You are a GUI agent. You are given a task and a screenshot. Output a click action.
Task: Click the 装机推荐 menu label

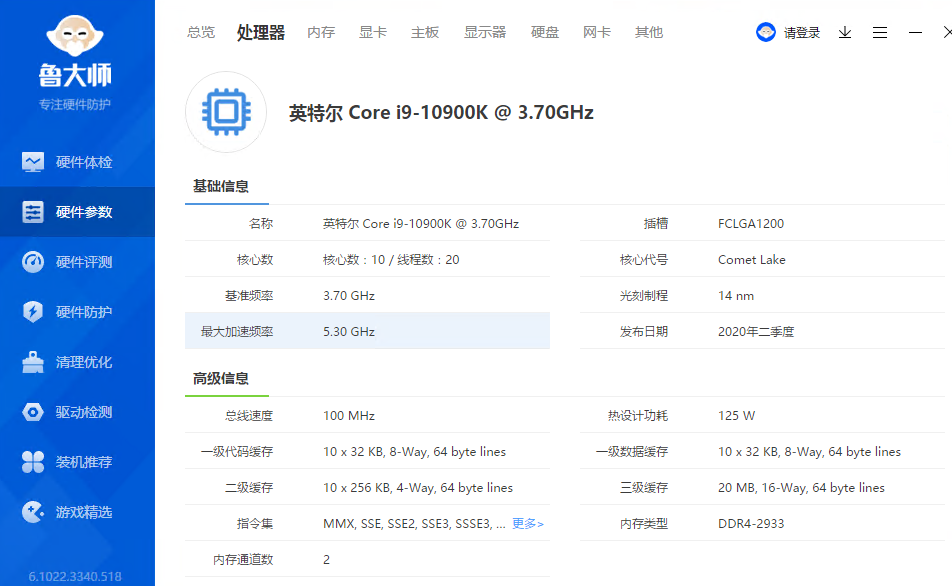[x=84, y=462]
